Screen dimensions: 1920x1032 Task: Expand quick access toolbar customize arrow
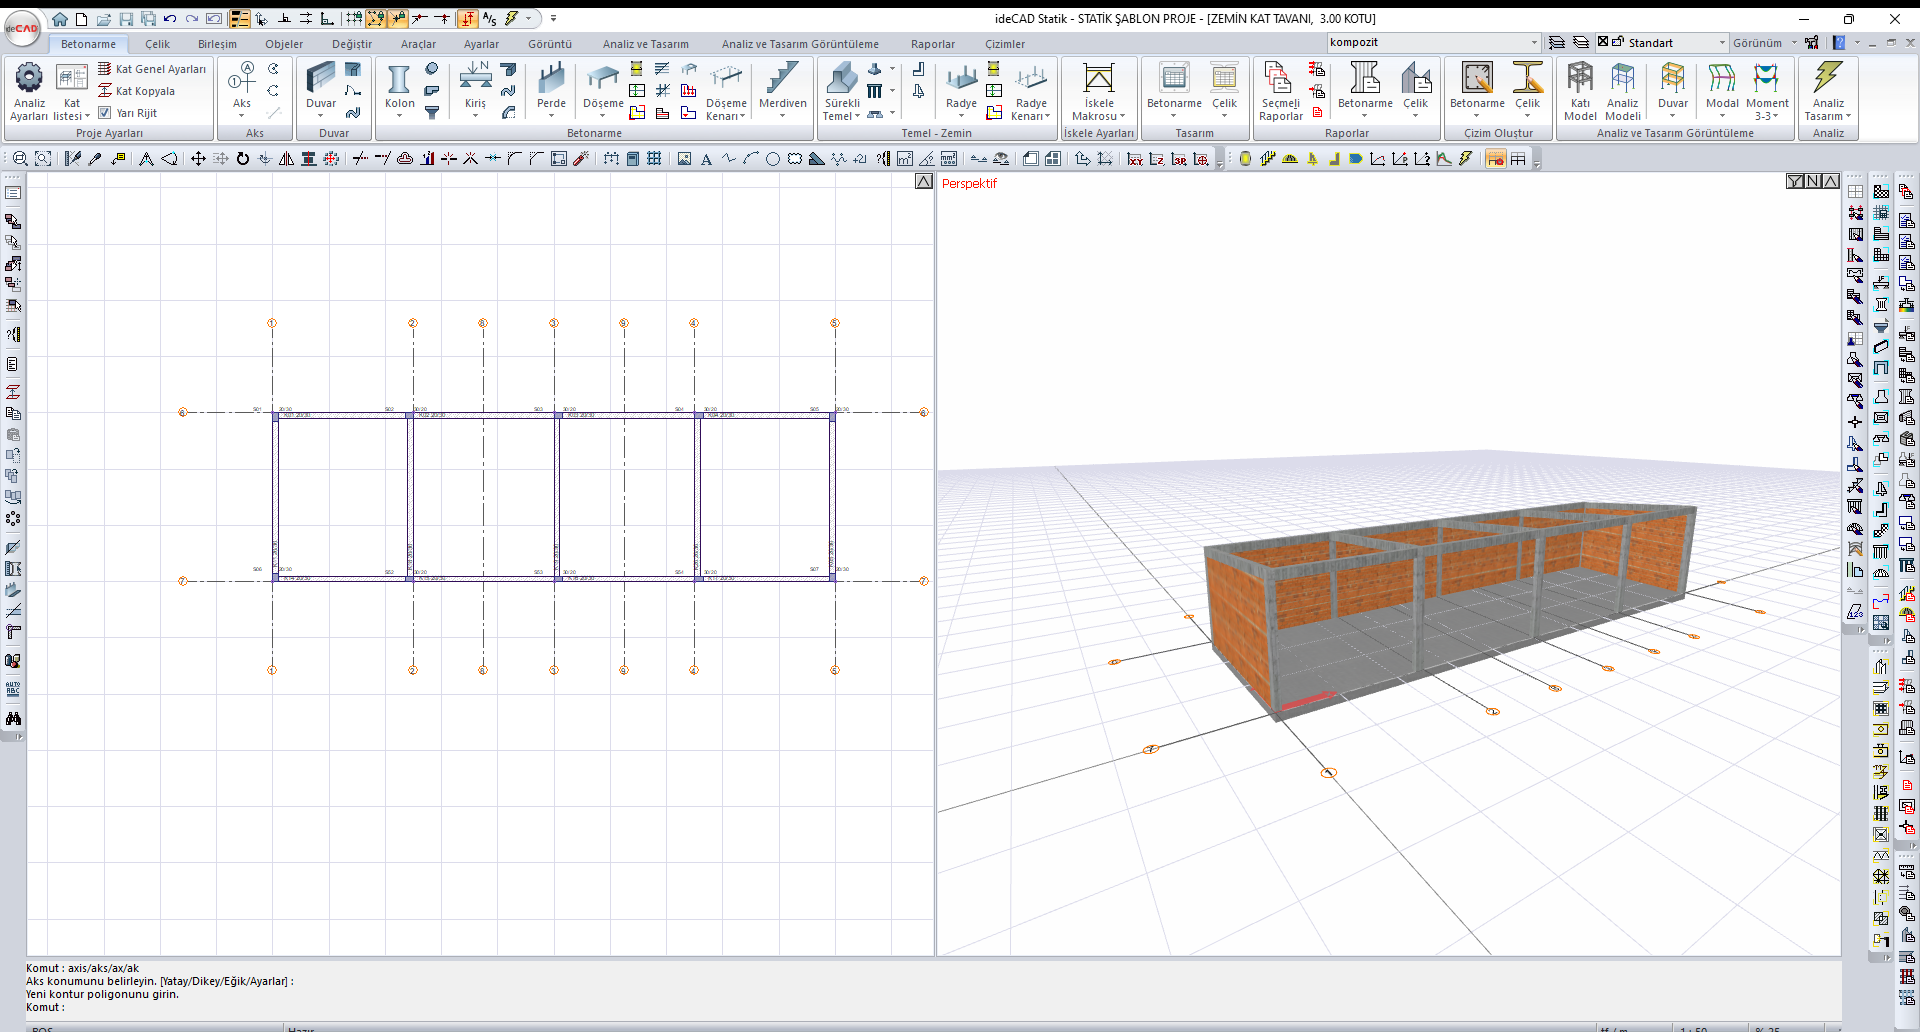(553, 19)
